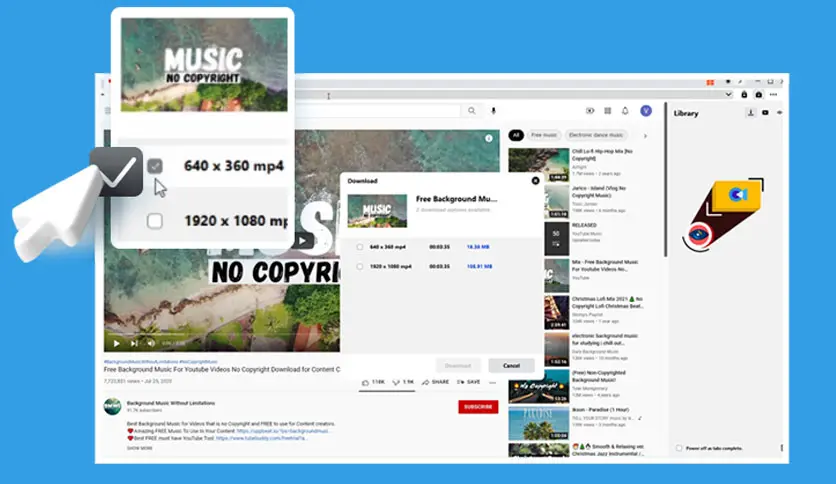836x484 pixels.
Task: Click the large center play button on video
Action: [x=303, y=240]
